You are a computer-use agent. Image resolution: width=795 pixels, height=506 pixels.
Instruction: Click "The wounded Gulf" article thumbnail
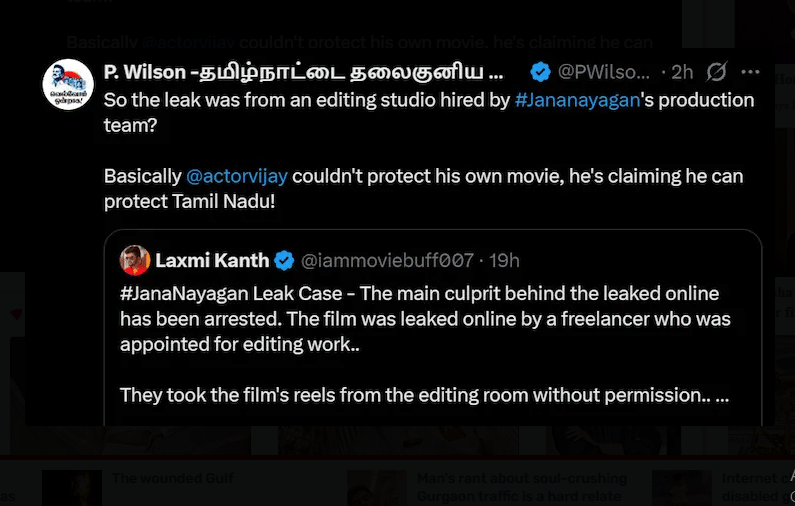[72, 487]
